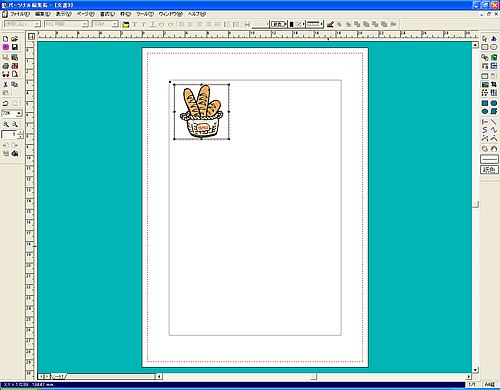500x390 pixels.
Task: Click the Copy icon beside scissors
Action: 15,84
